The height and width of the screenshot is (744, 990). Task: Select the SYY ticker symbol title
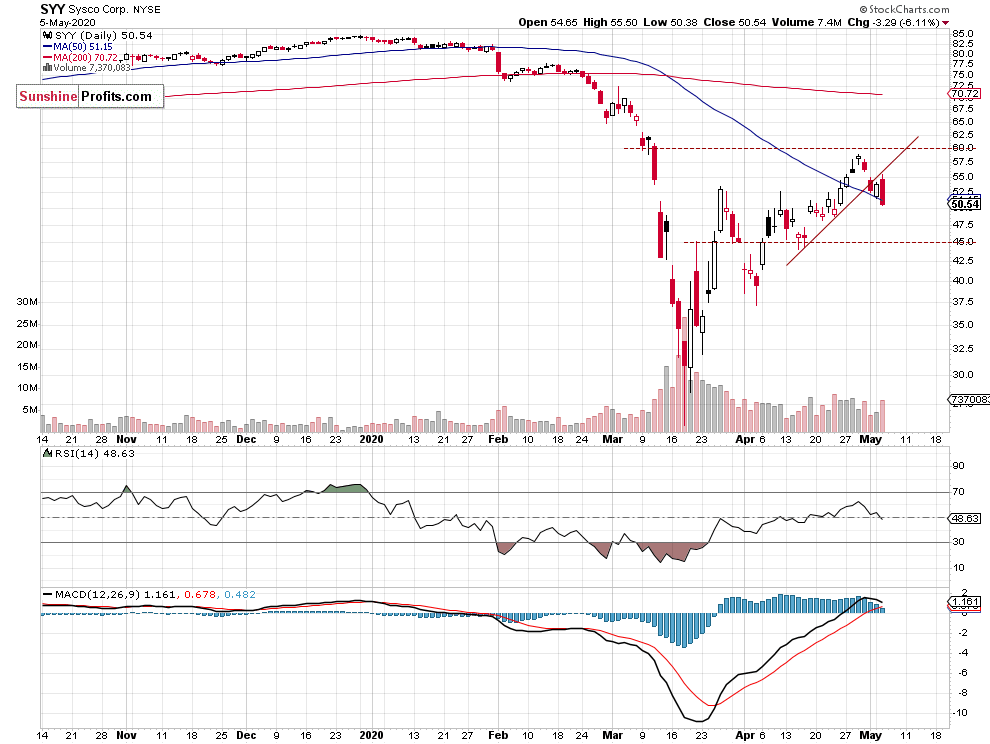tap(52, 9)
